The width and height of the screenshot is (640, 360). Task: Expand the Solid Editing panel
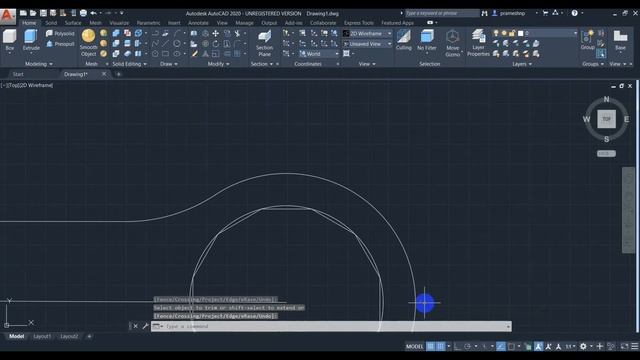pos(129,64)
